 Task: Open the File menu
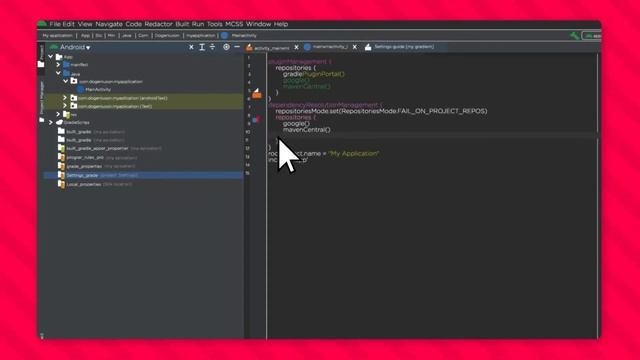click(x=55, y=24)
